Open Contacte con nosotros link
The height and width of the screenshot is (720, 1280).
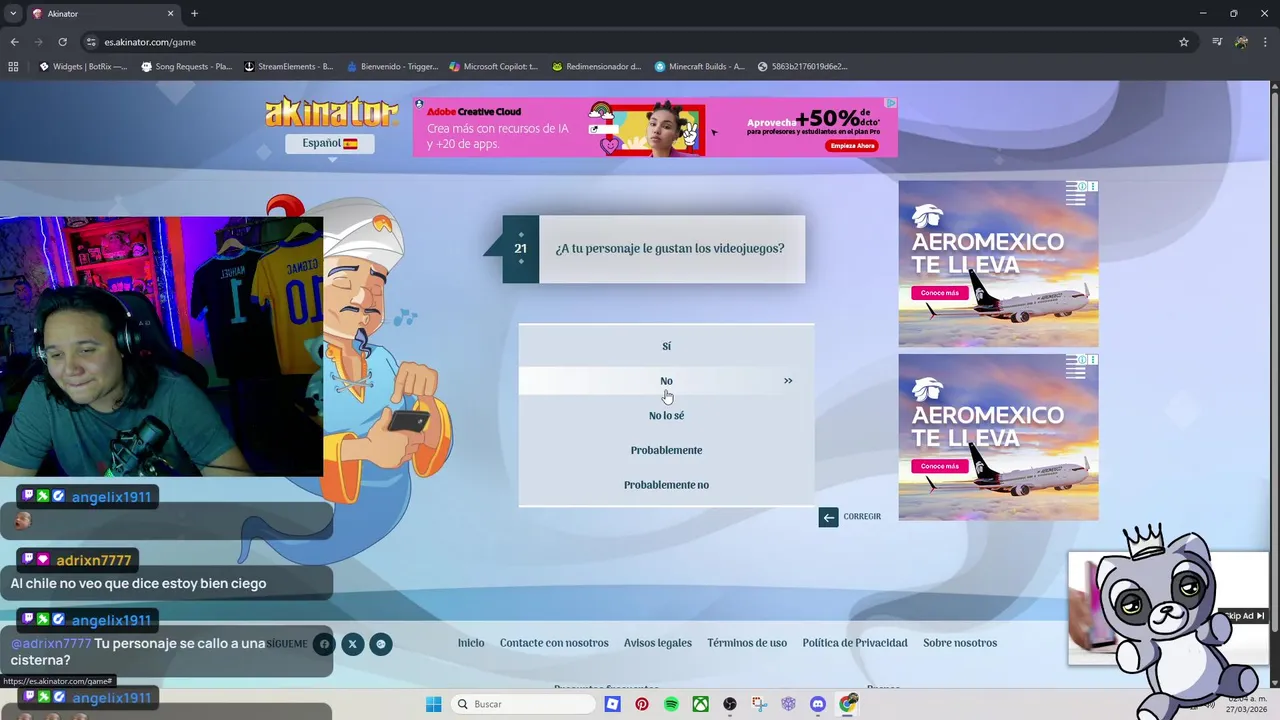[x=554, y=643]
